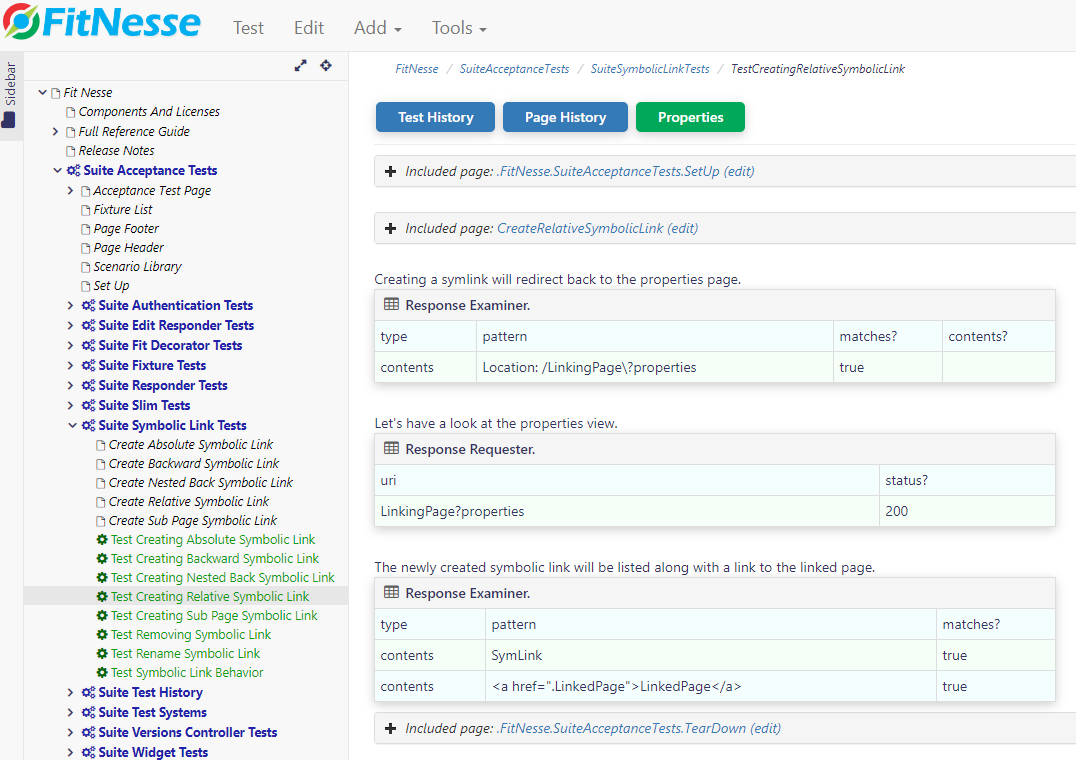1076x760 pixels.
Task: Open Suite Versions Controller Tests
Action: click(x=187, y=733)
